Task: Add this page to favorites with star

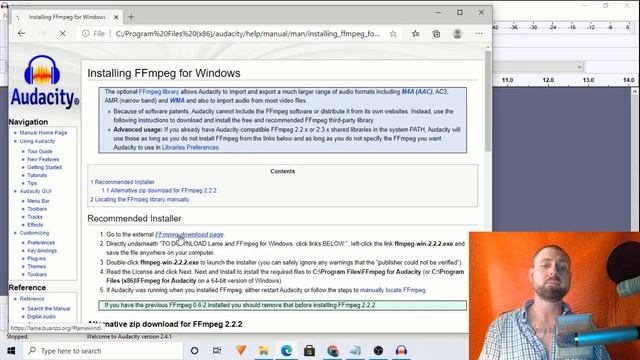Action: [x=393, y=34]
